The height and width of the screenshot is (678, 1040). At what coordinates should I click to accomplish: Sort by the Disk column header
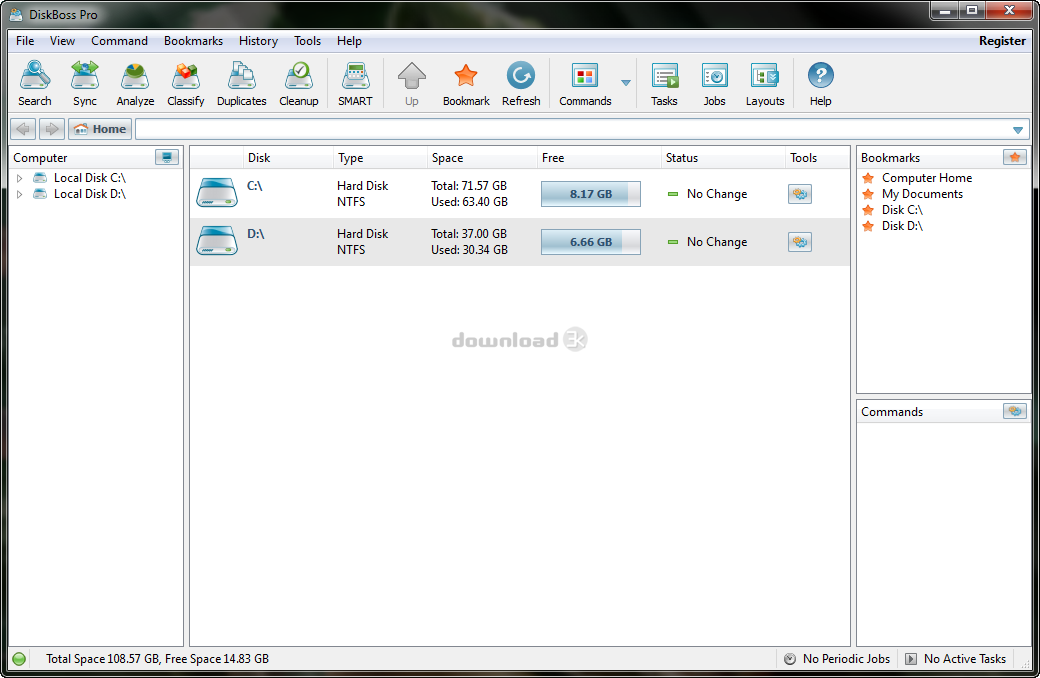(288, 158)
